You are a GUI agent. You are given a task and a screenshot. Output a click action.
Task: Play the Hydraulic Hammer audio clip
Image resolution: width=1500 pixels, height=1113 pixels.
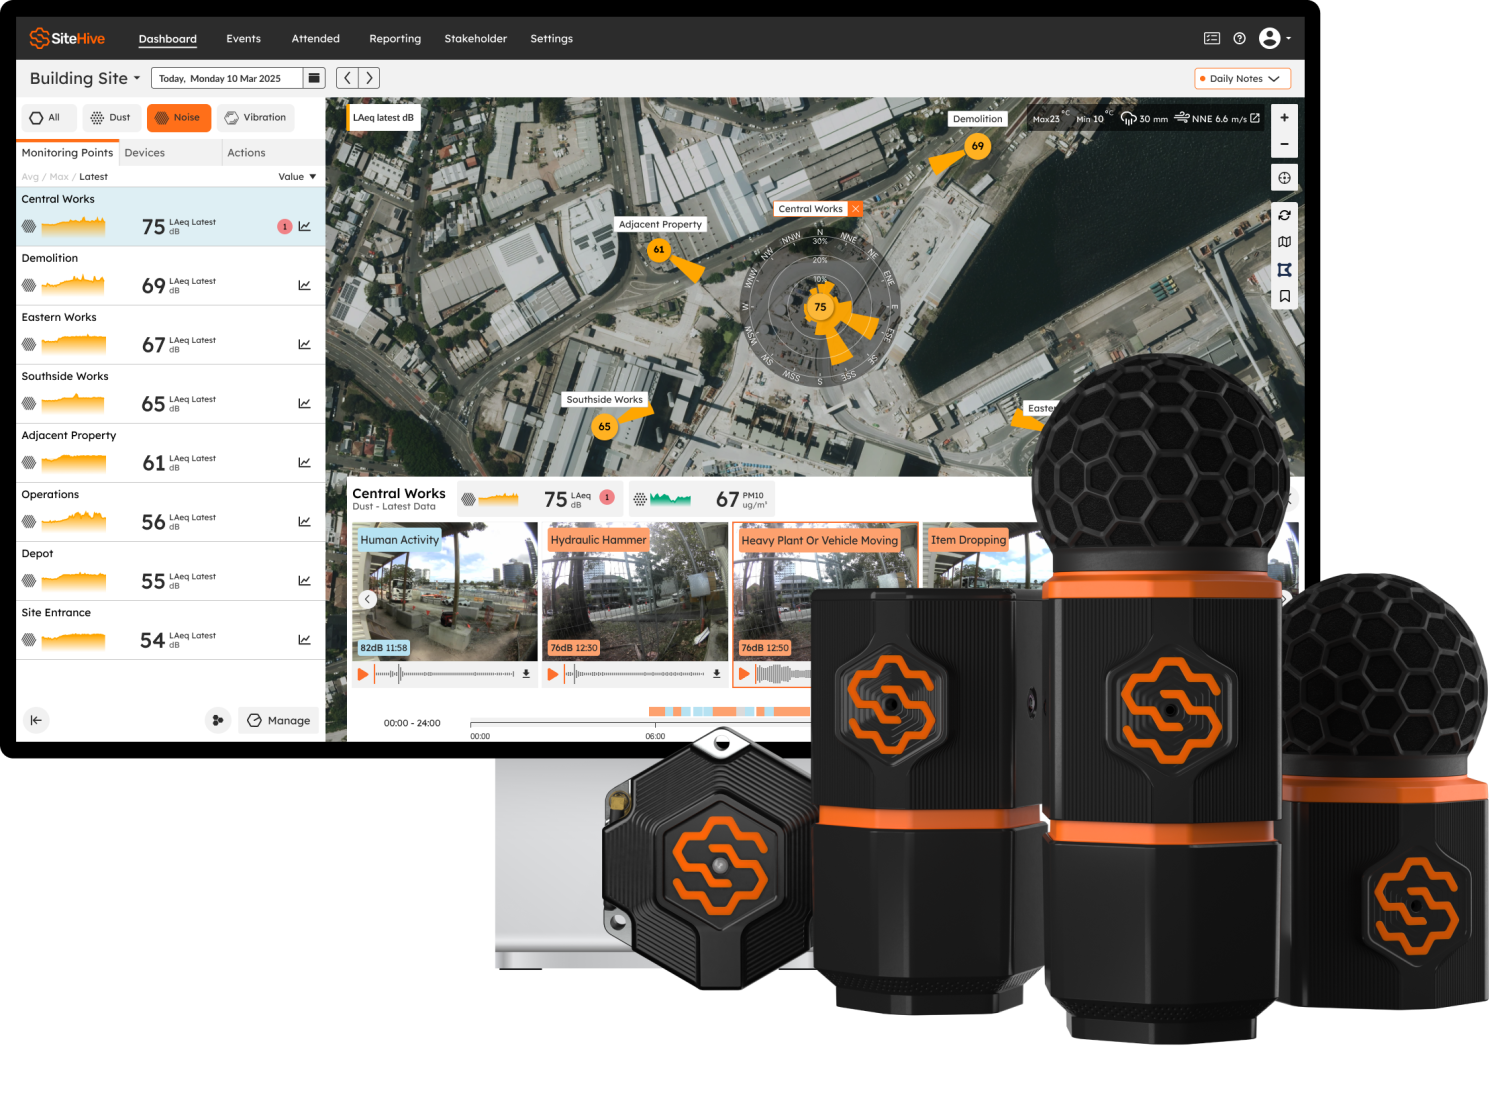coord(553,674)
